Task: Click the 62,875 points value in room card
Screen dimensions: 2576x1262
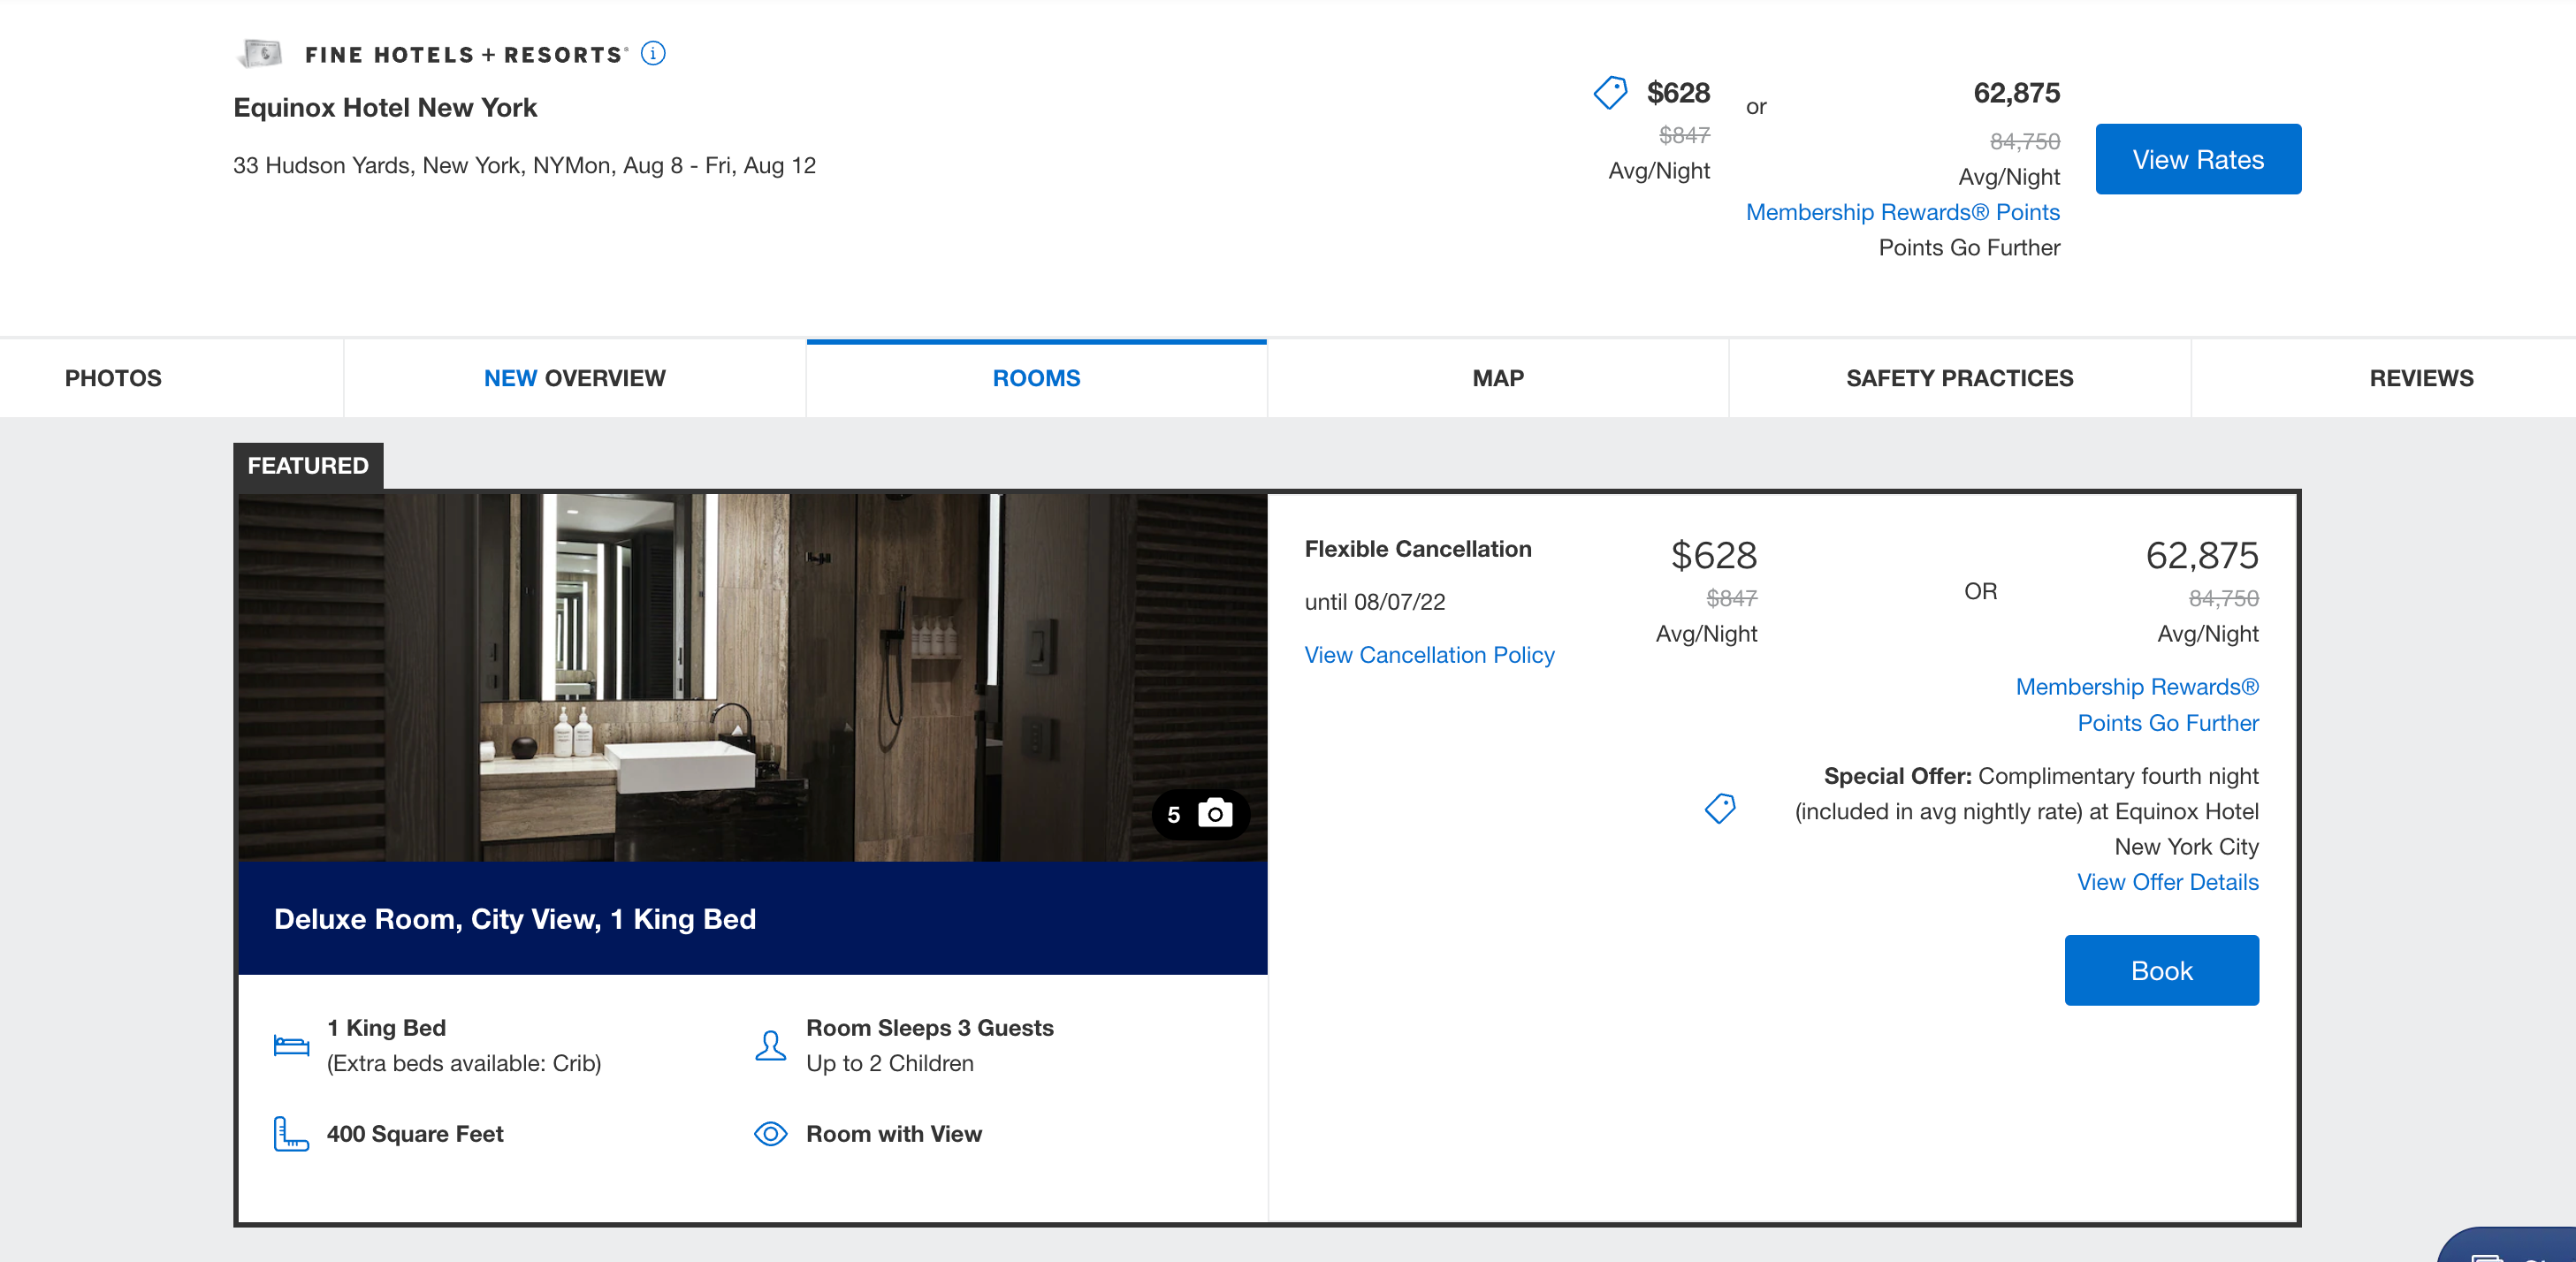Action: (2201, 555)
